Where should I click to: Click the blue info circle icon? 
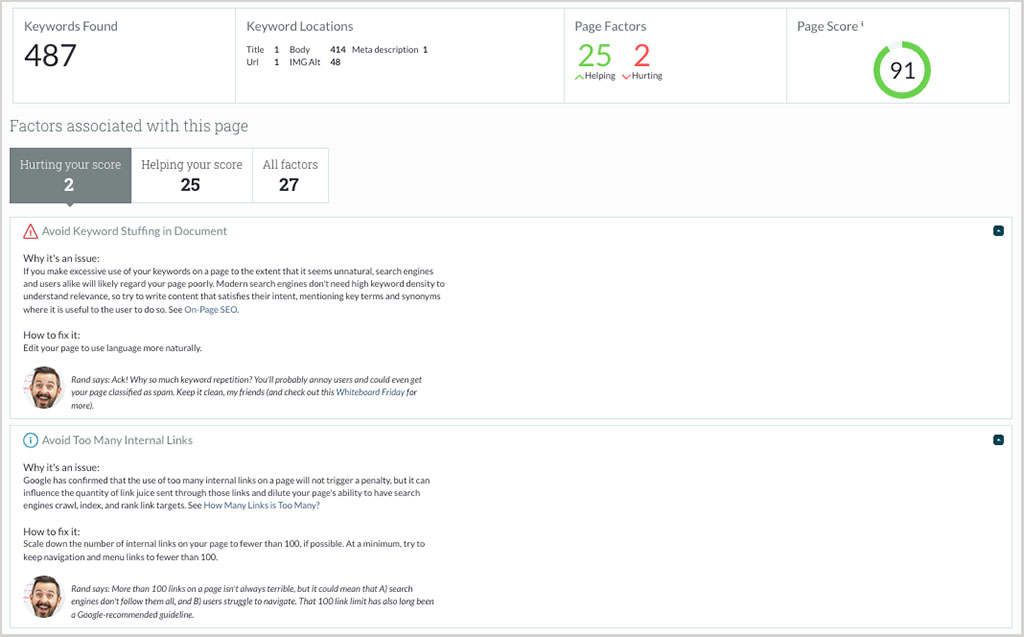(31, 440)
